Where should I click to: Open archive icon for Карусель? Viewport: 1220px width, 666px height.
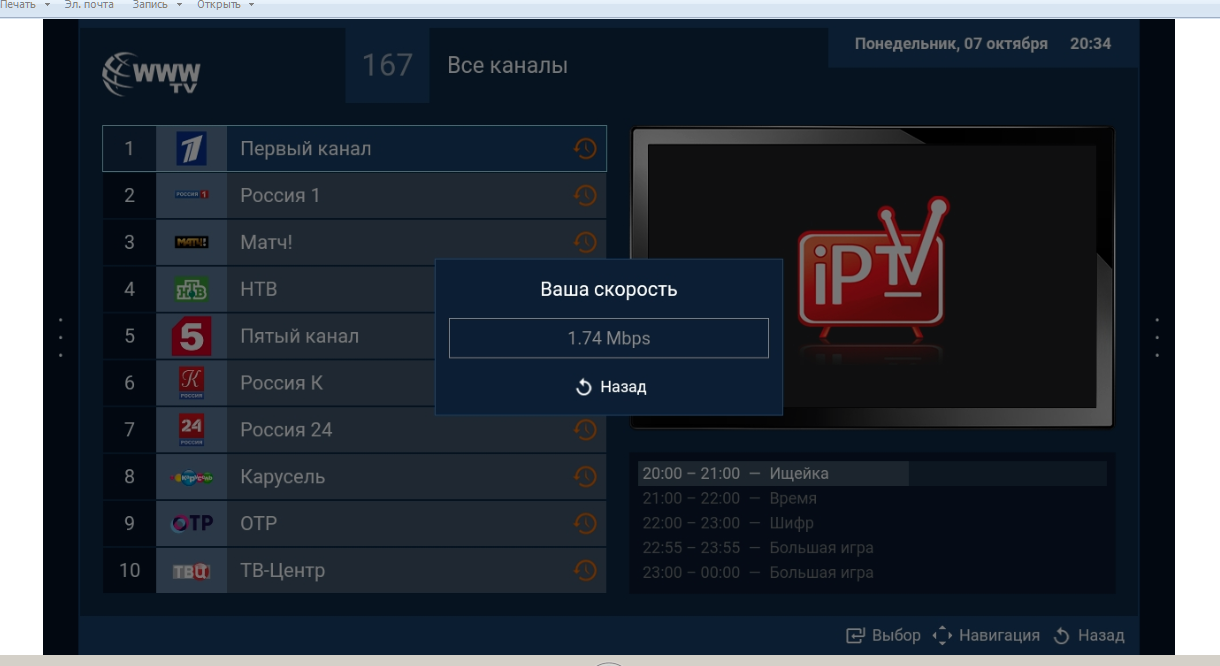pyautogui.click(x=585, y=477)
